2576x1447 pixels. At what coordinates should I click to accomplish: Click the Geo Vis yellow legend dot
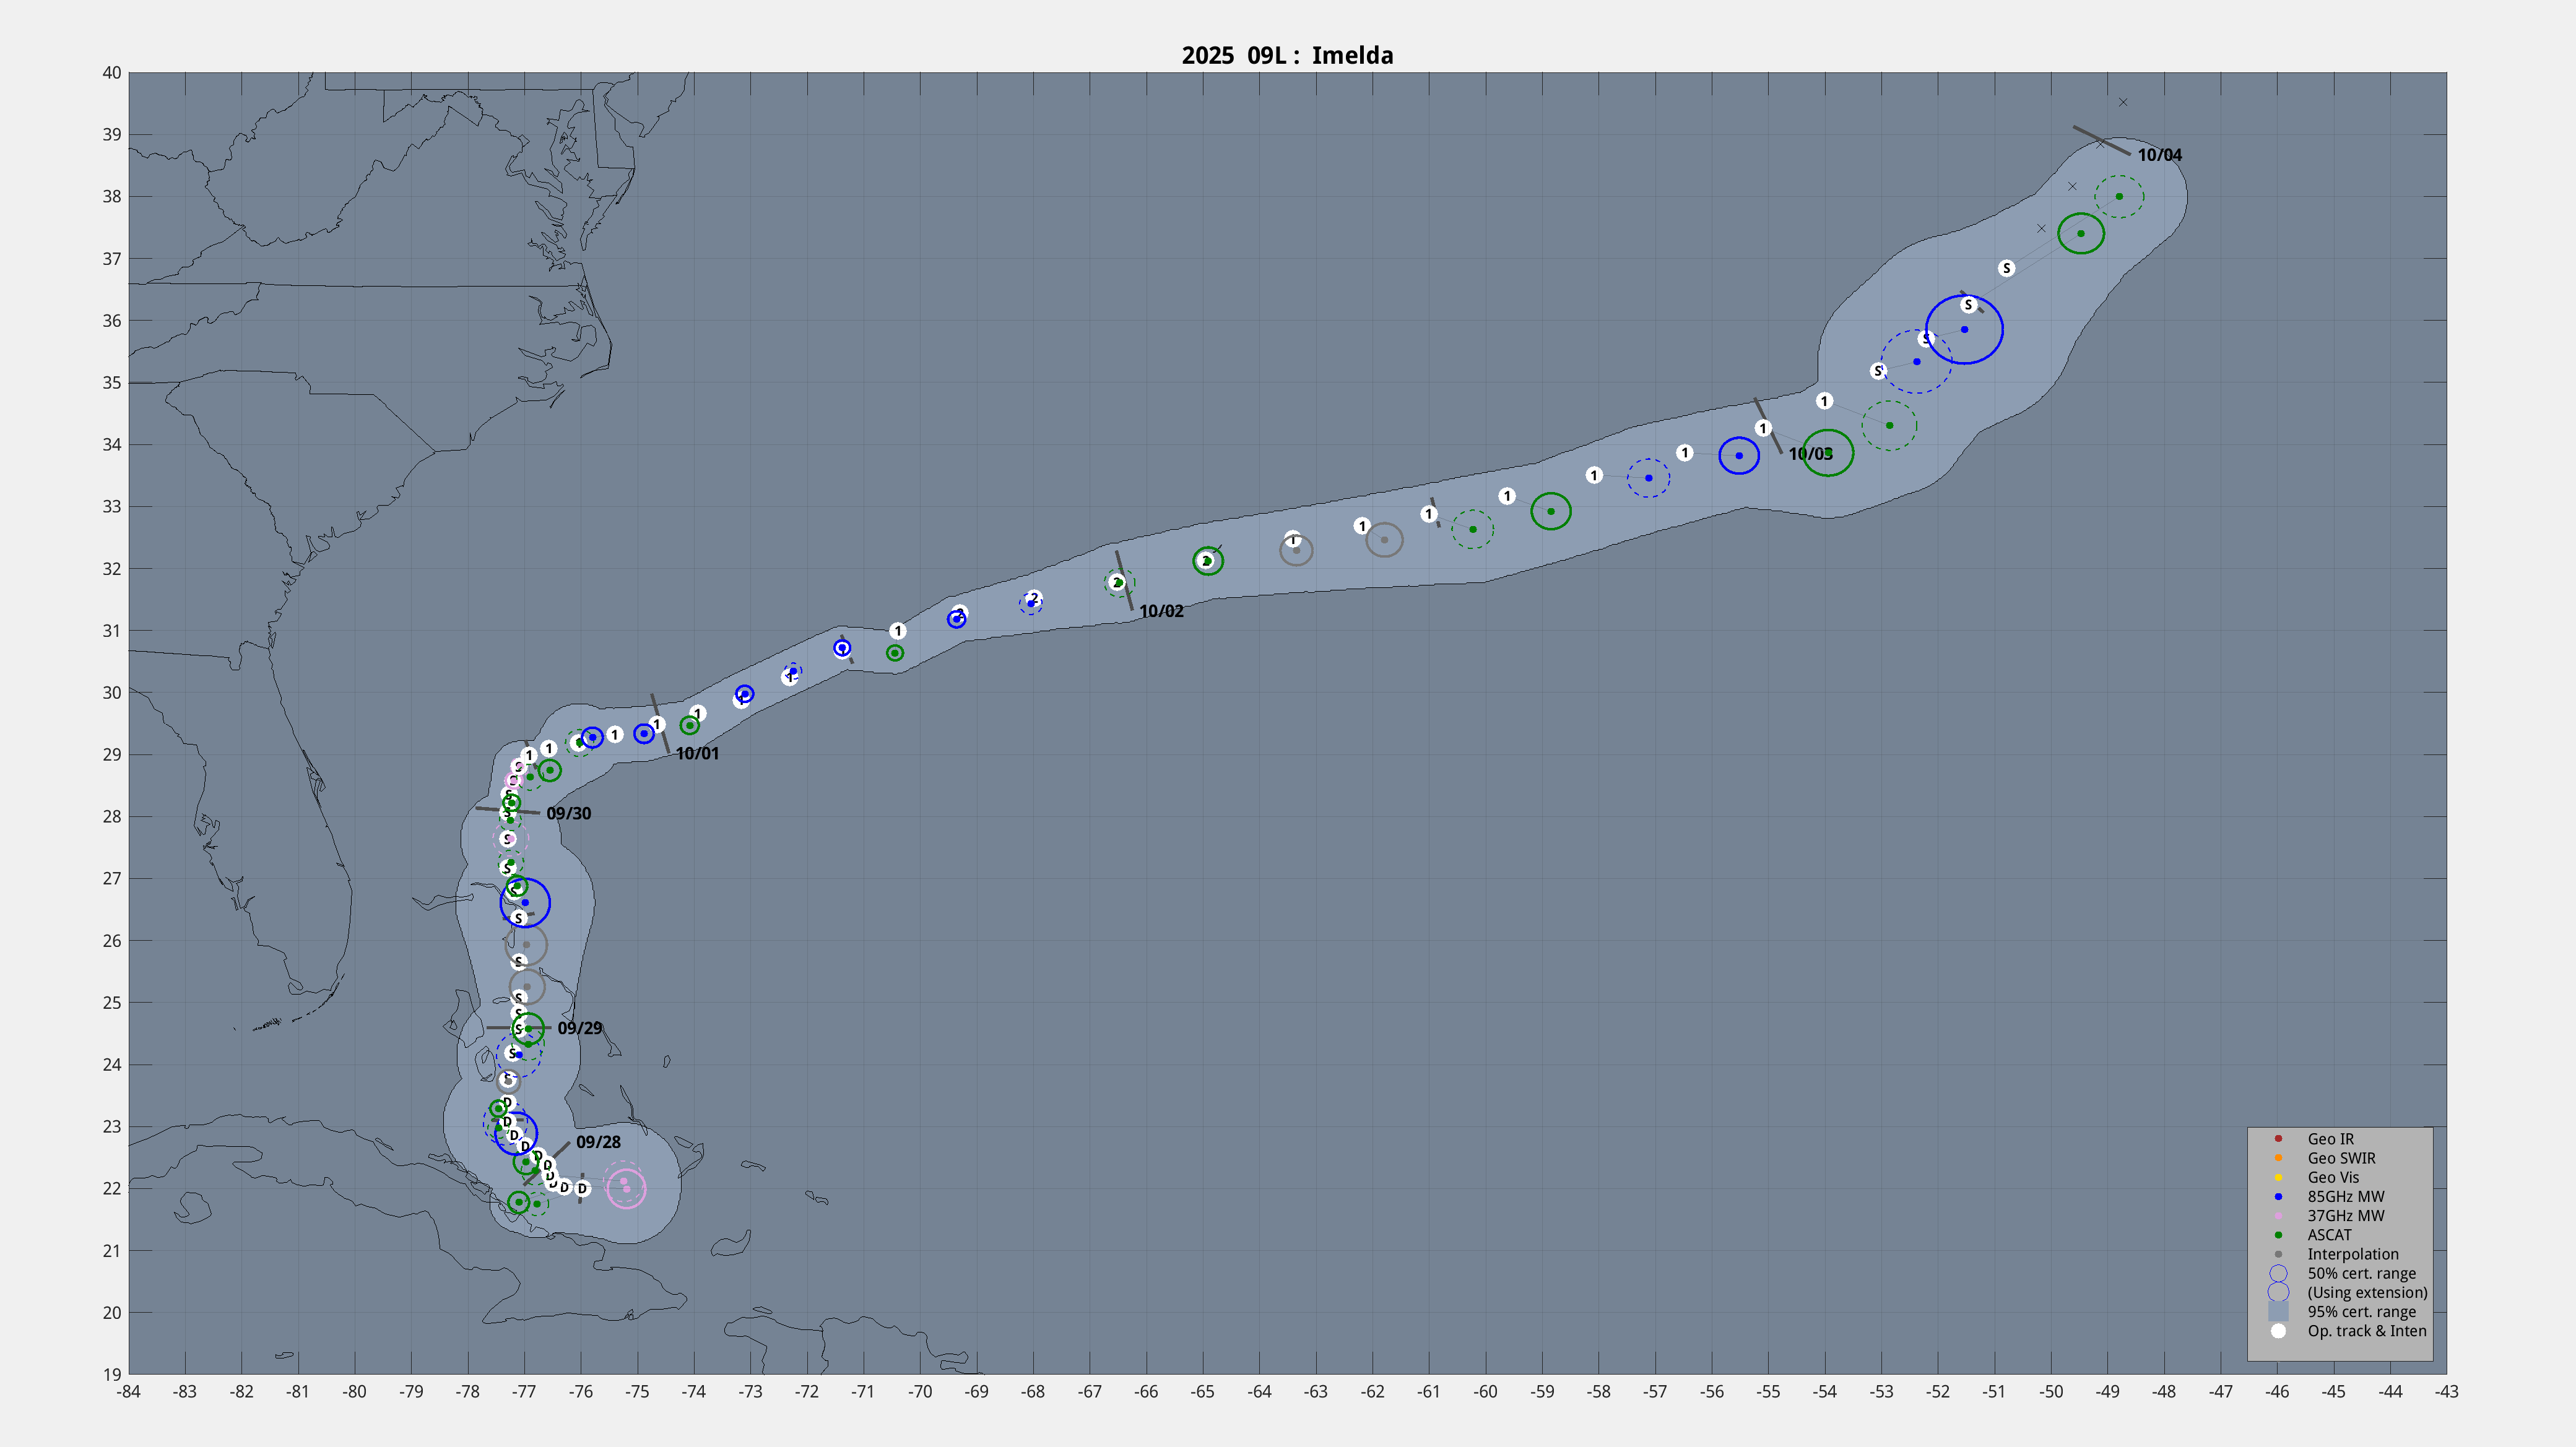pyautogui.click(x=2278, y=1177)
